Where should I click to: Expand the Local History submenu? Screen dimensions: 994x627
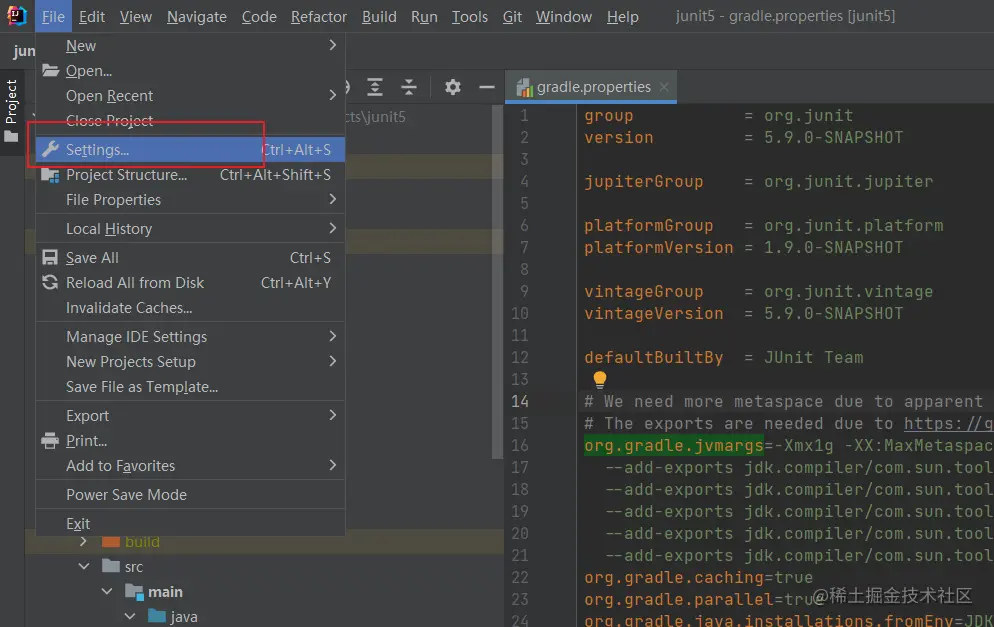(190, 229)
